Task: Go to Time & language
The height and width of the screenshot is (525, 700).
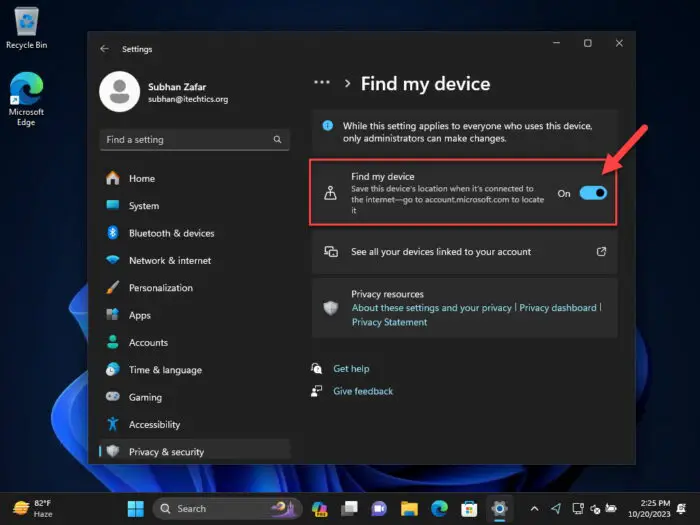Action: click(x=195, y=370)
